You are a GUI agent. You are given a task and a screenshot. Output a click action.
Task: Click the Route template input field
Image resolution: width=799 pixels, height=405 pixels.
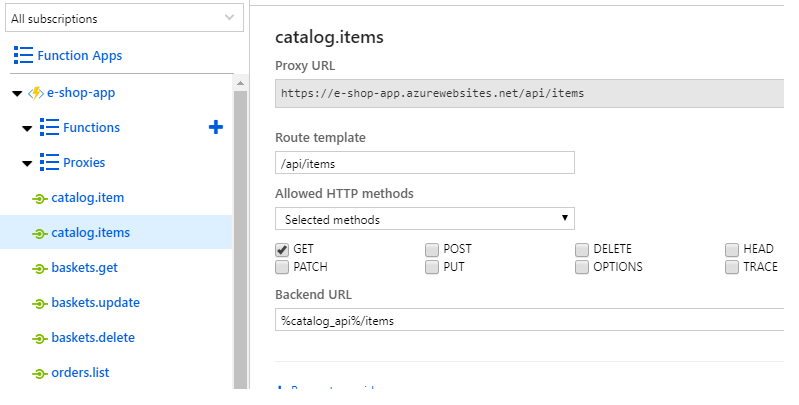[x=424, y=163]
